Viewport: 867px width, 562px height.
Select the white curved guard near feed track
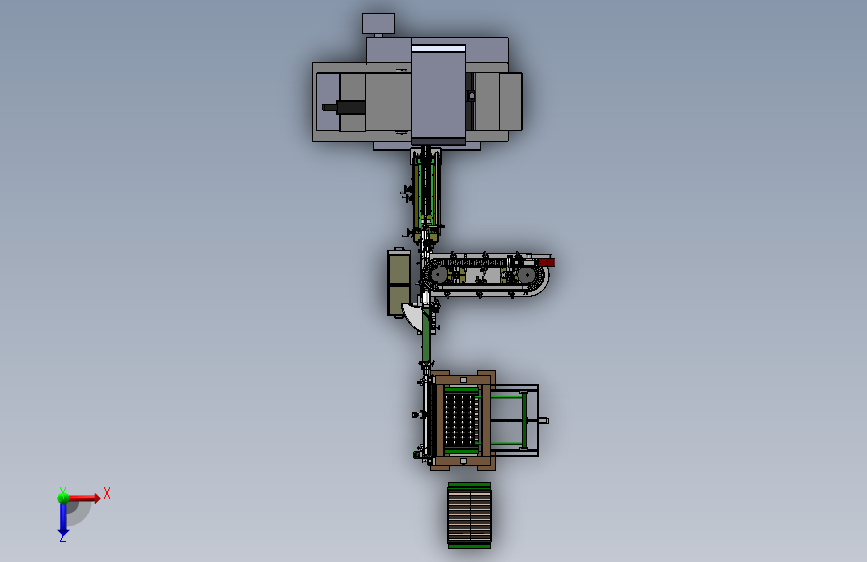click(x=412, y=317)
